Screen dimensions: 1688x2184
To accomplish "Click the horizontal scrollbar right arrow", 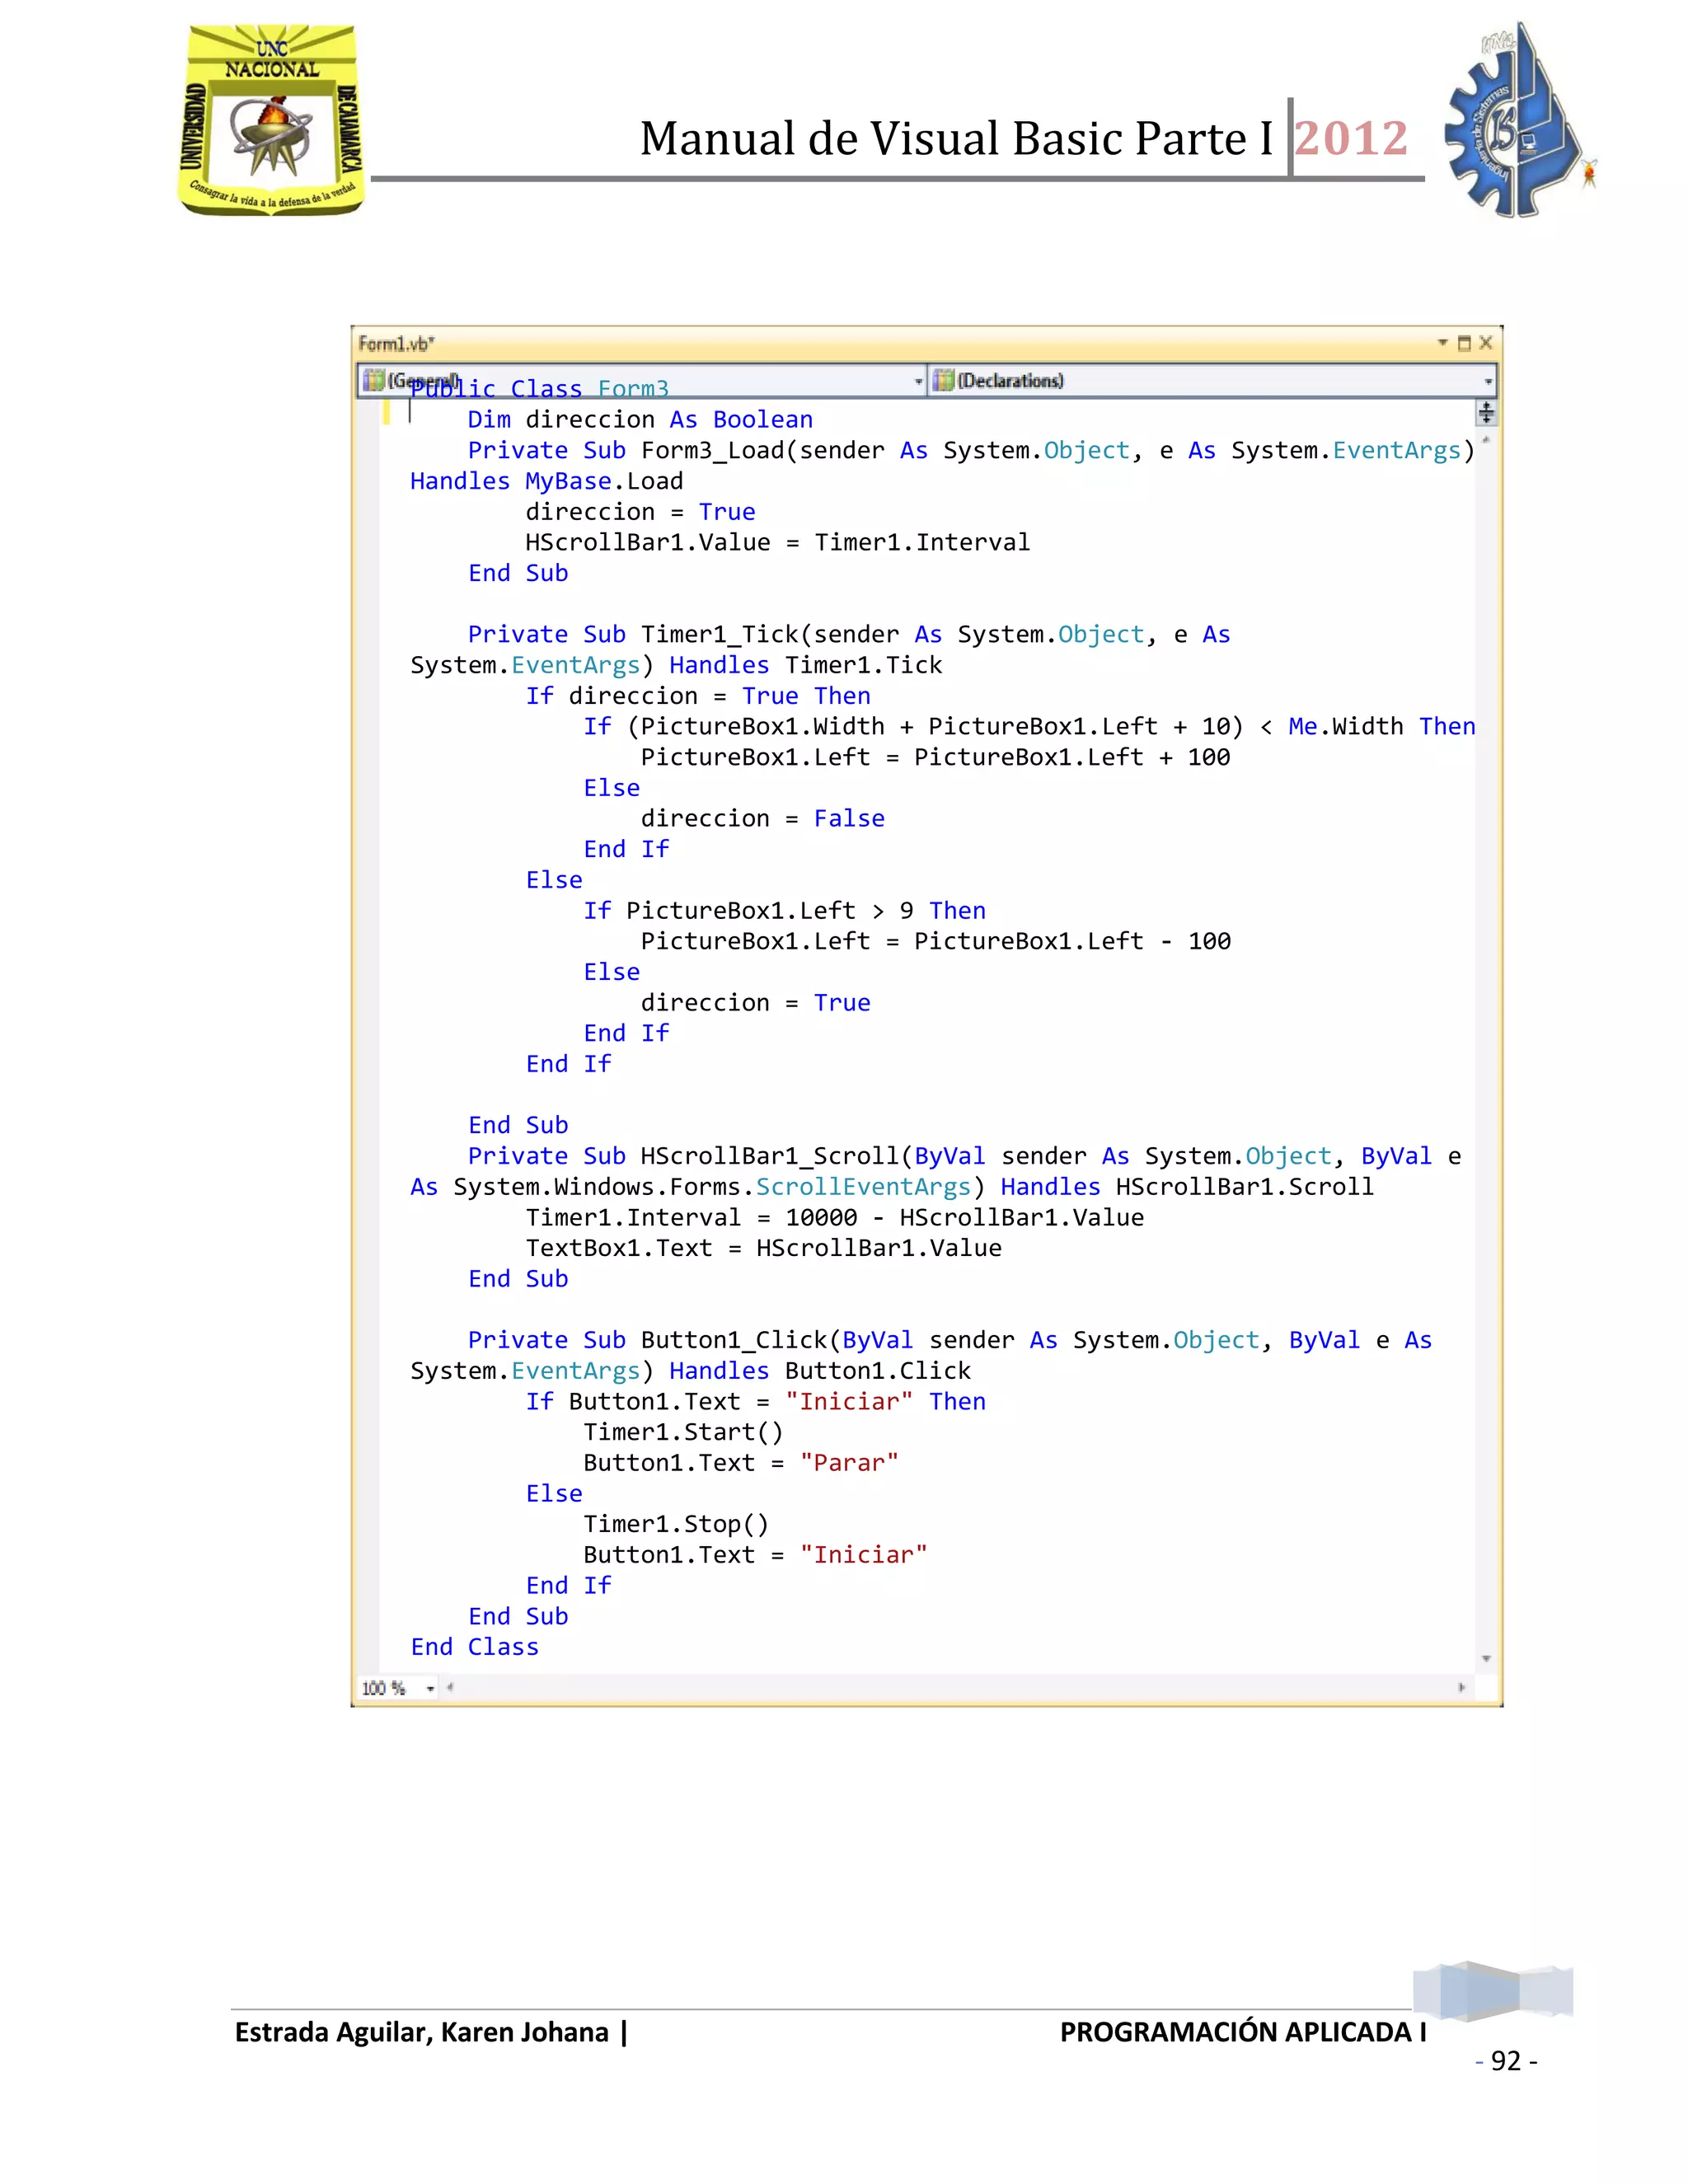I will click(x=1462, y=1687).
